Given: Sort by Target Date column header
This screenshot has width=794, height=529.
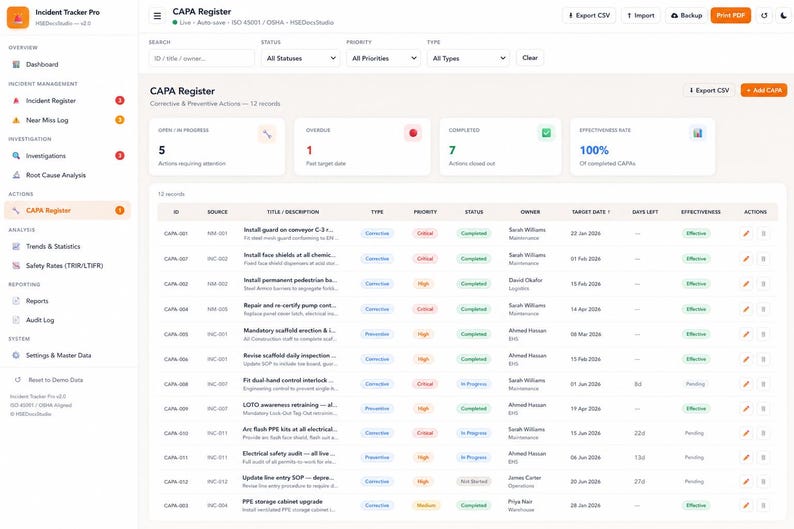Looking at the screenshot, I should (x=590, y=212).
